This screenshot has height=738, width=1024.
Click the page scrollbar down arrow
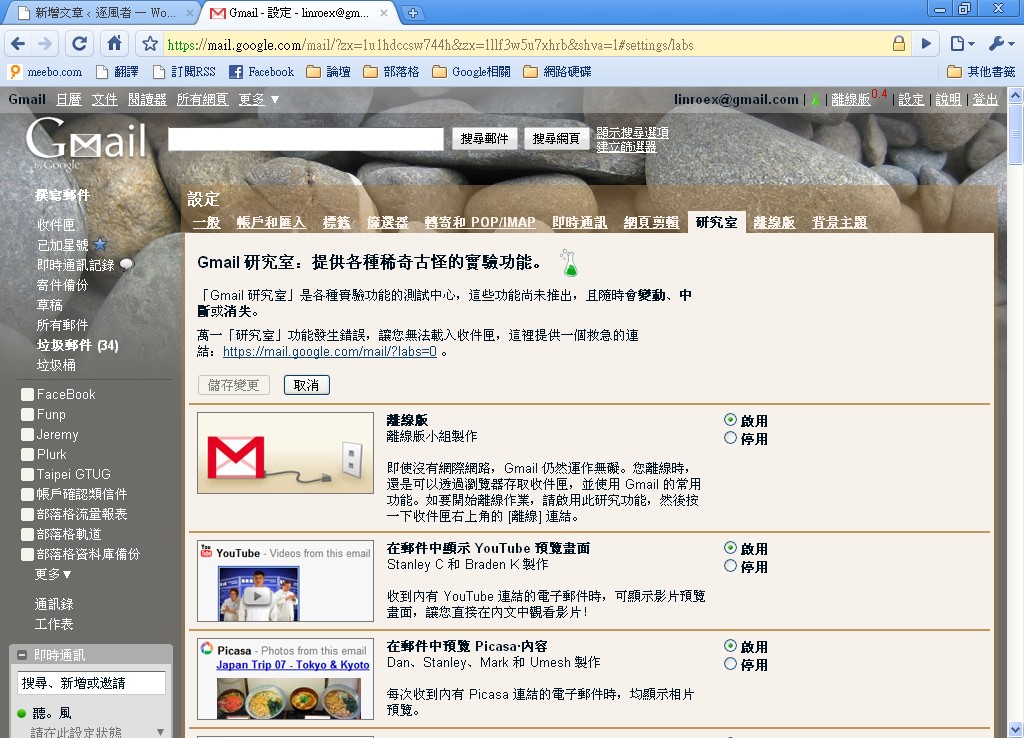pos(1016,729)
